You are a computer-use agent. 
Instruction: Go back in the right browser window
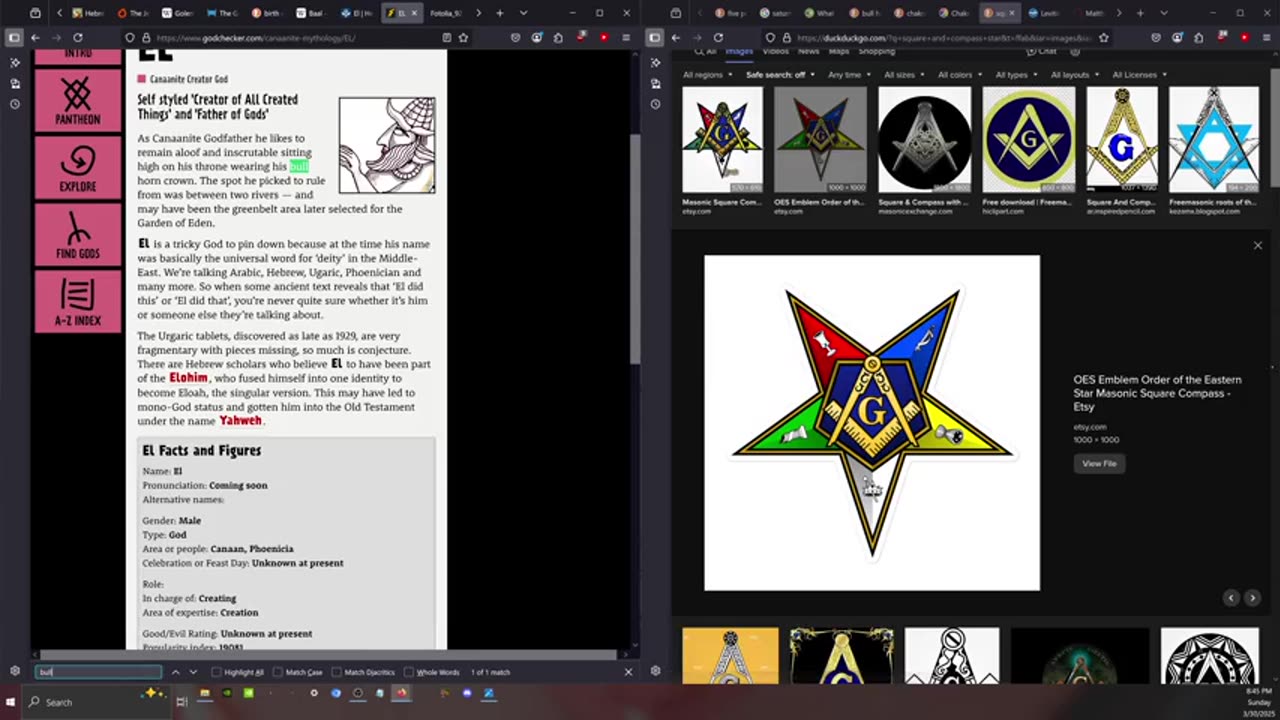[676, 37]
